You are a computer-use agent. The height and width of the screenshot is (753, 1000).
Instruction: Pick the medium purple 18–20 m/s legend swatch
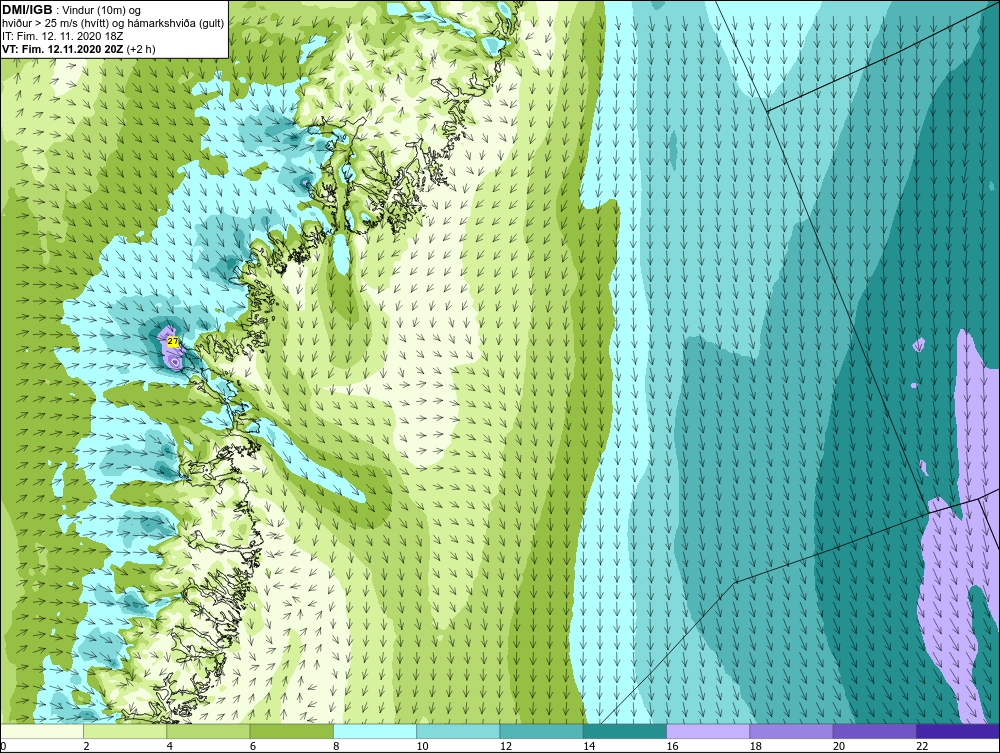pyautogui.click(x=791, y=731)
